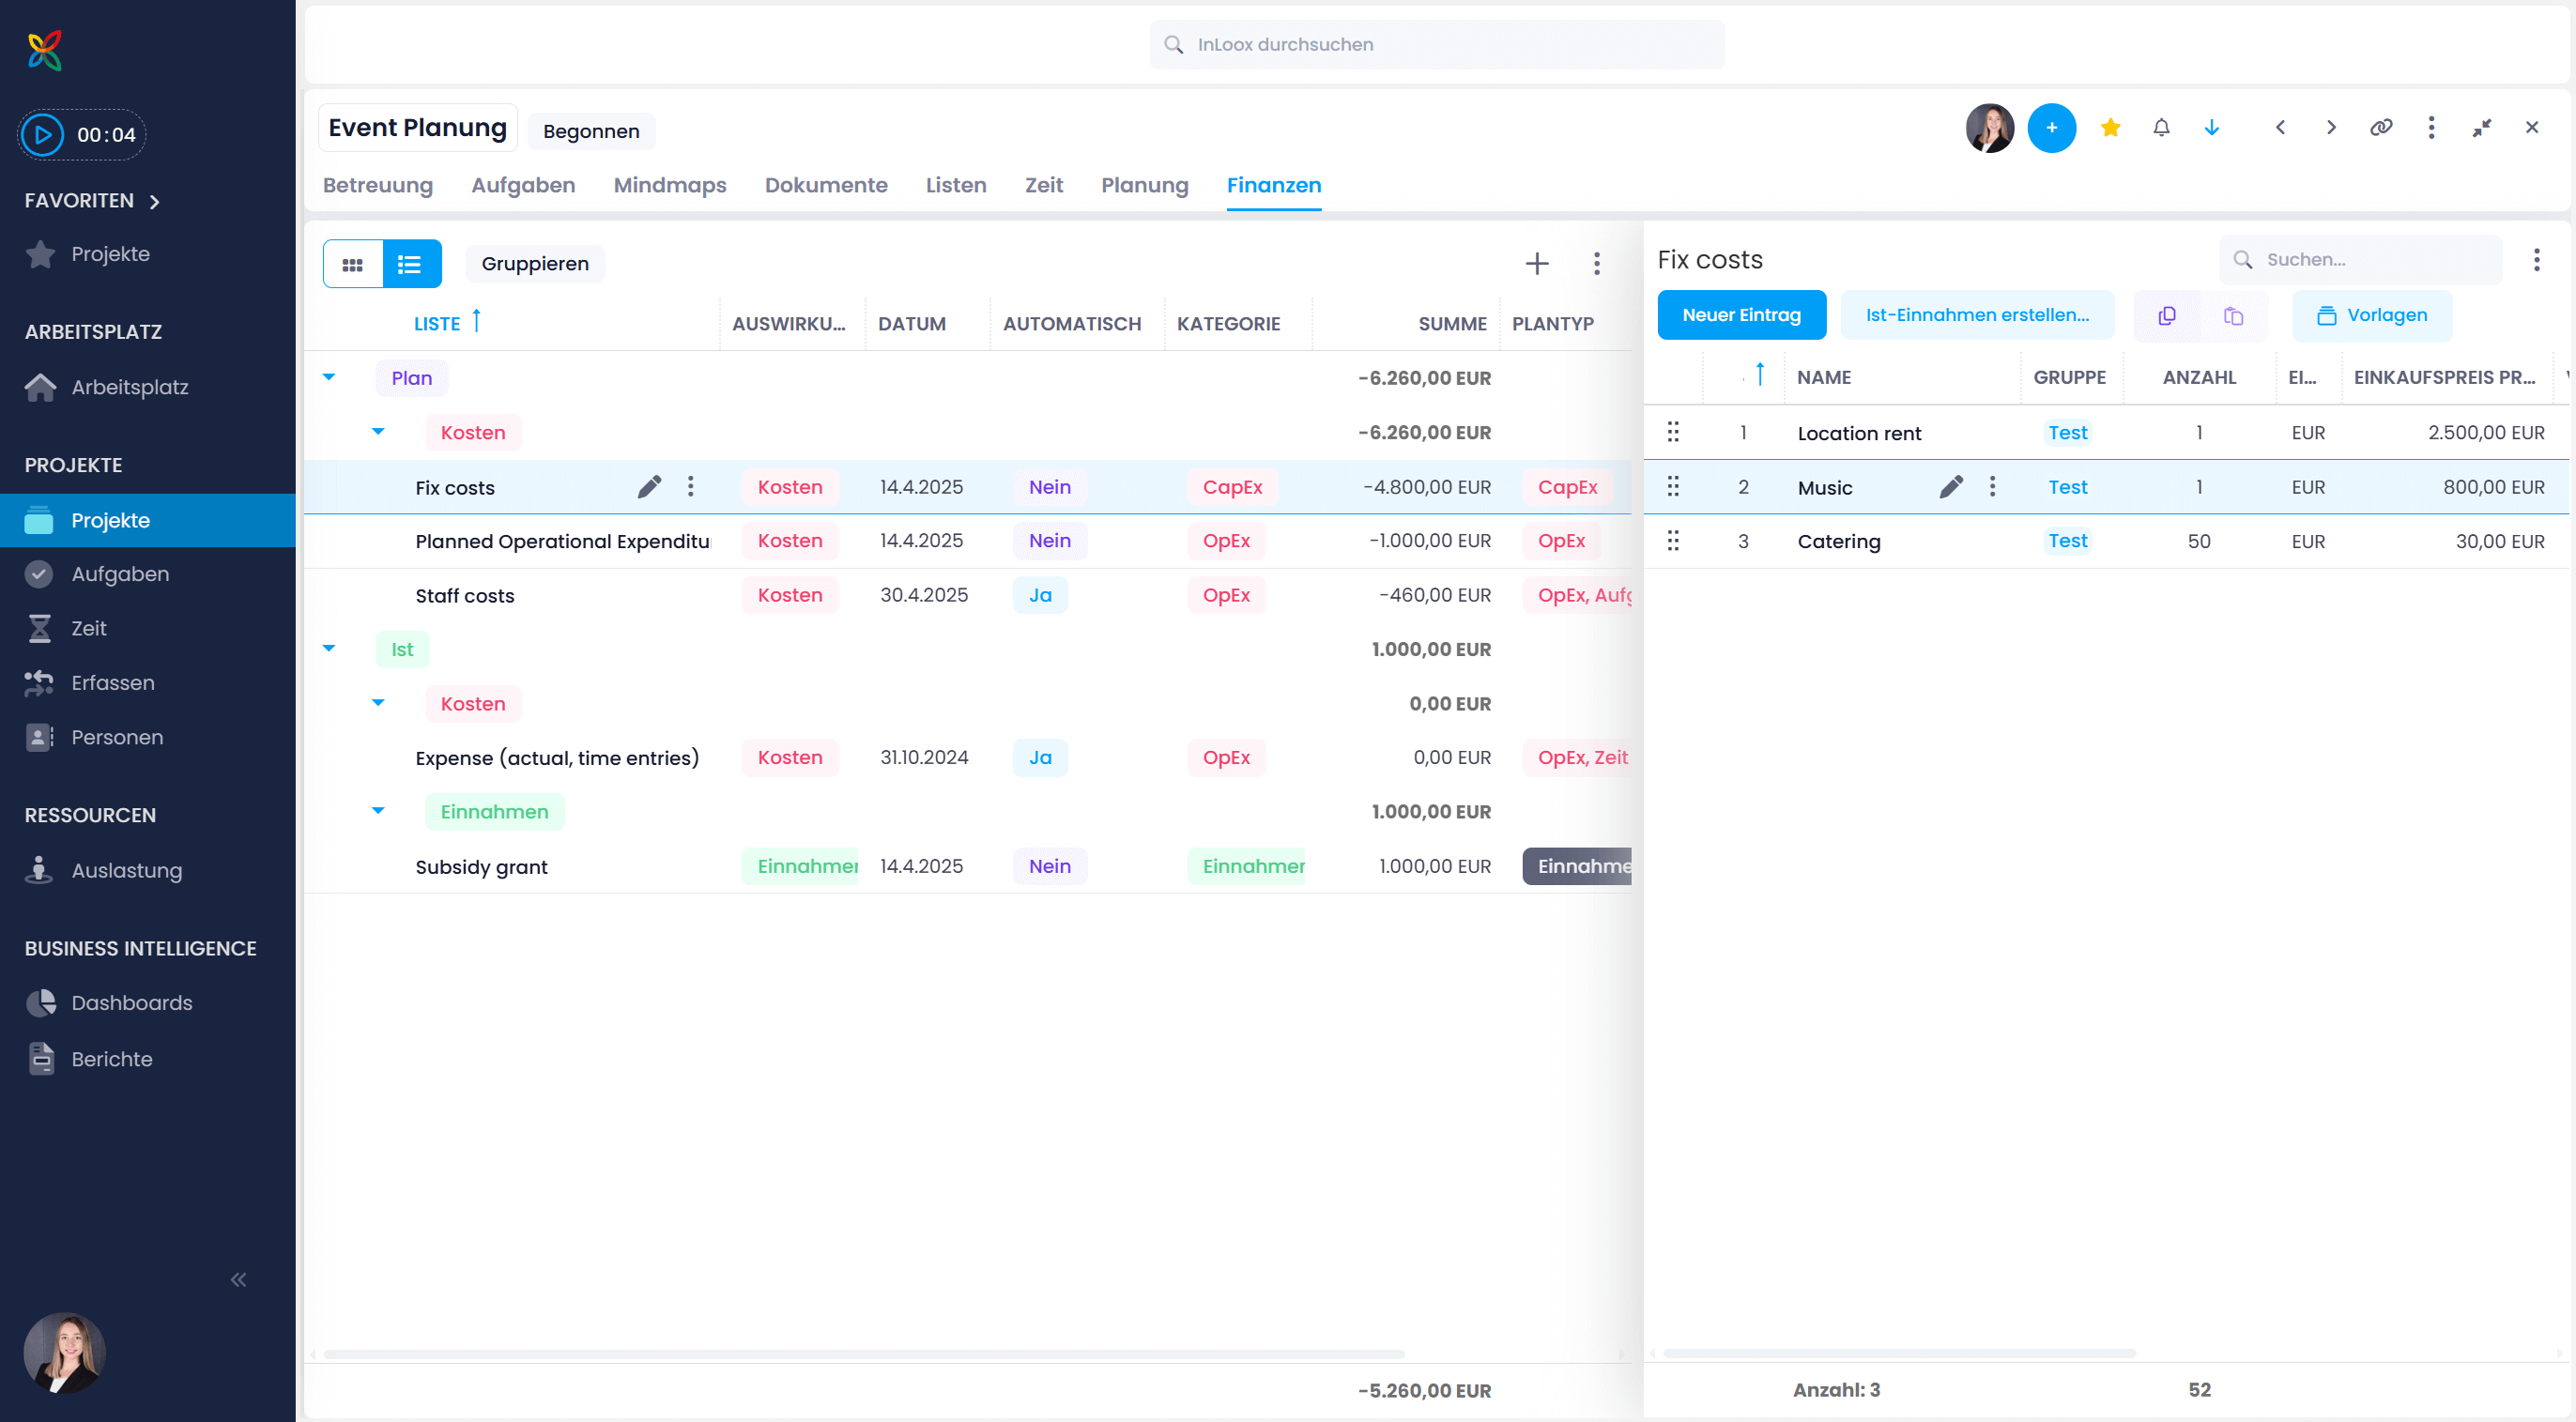Add new budget with plus icon
The width and height of the screenshot is (2576, 1422).
click(1537, 264)
